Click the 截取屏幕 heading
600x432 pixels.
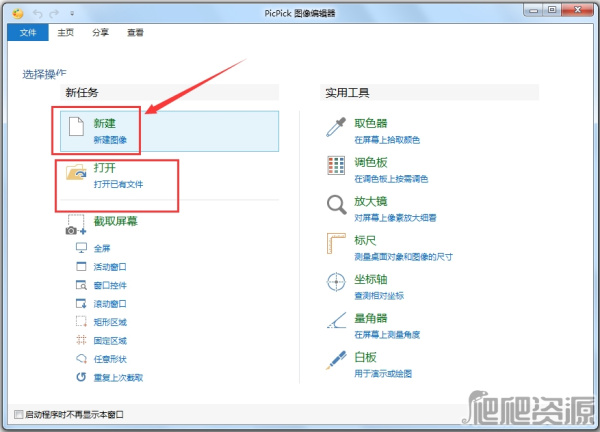coord(116,221)
